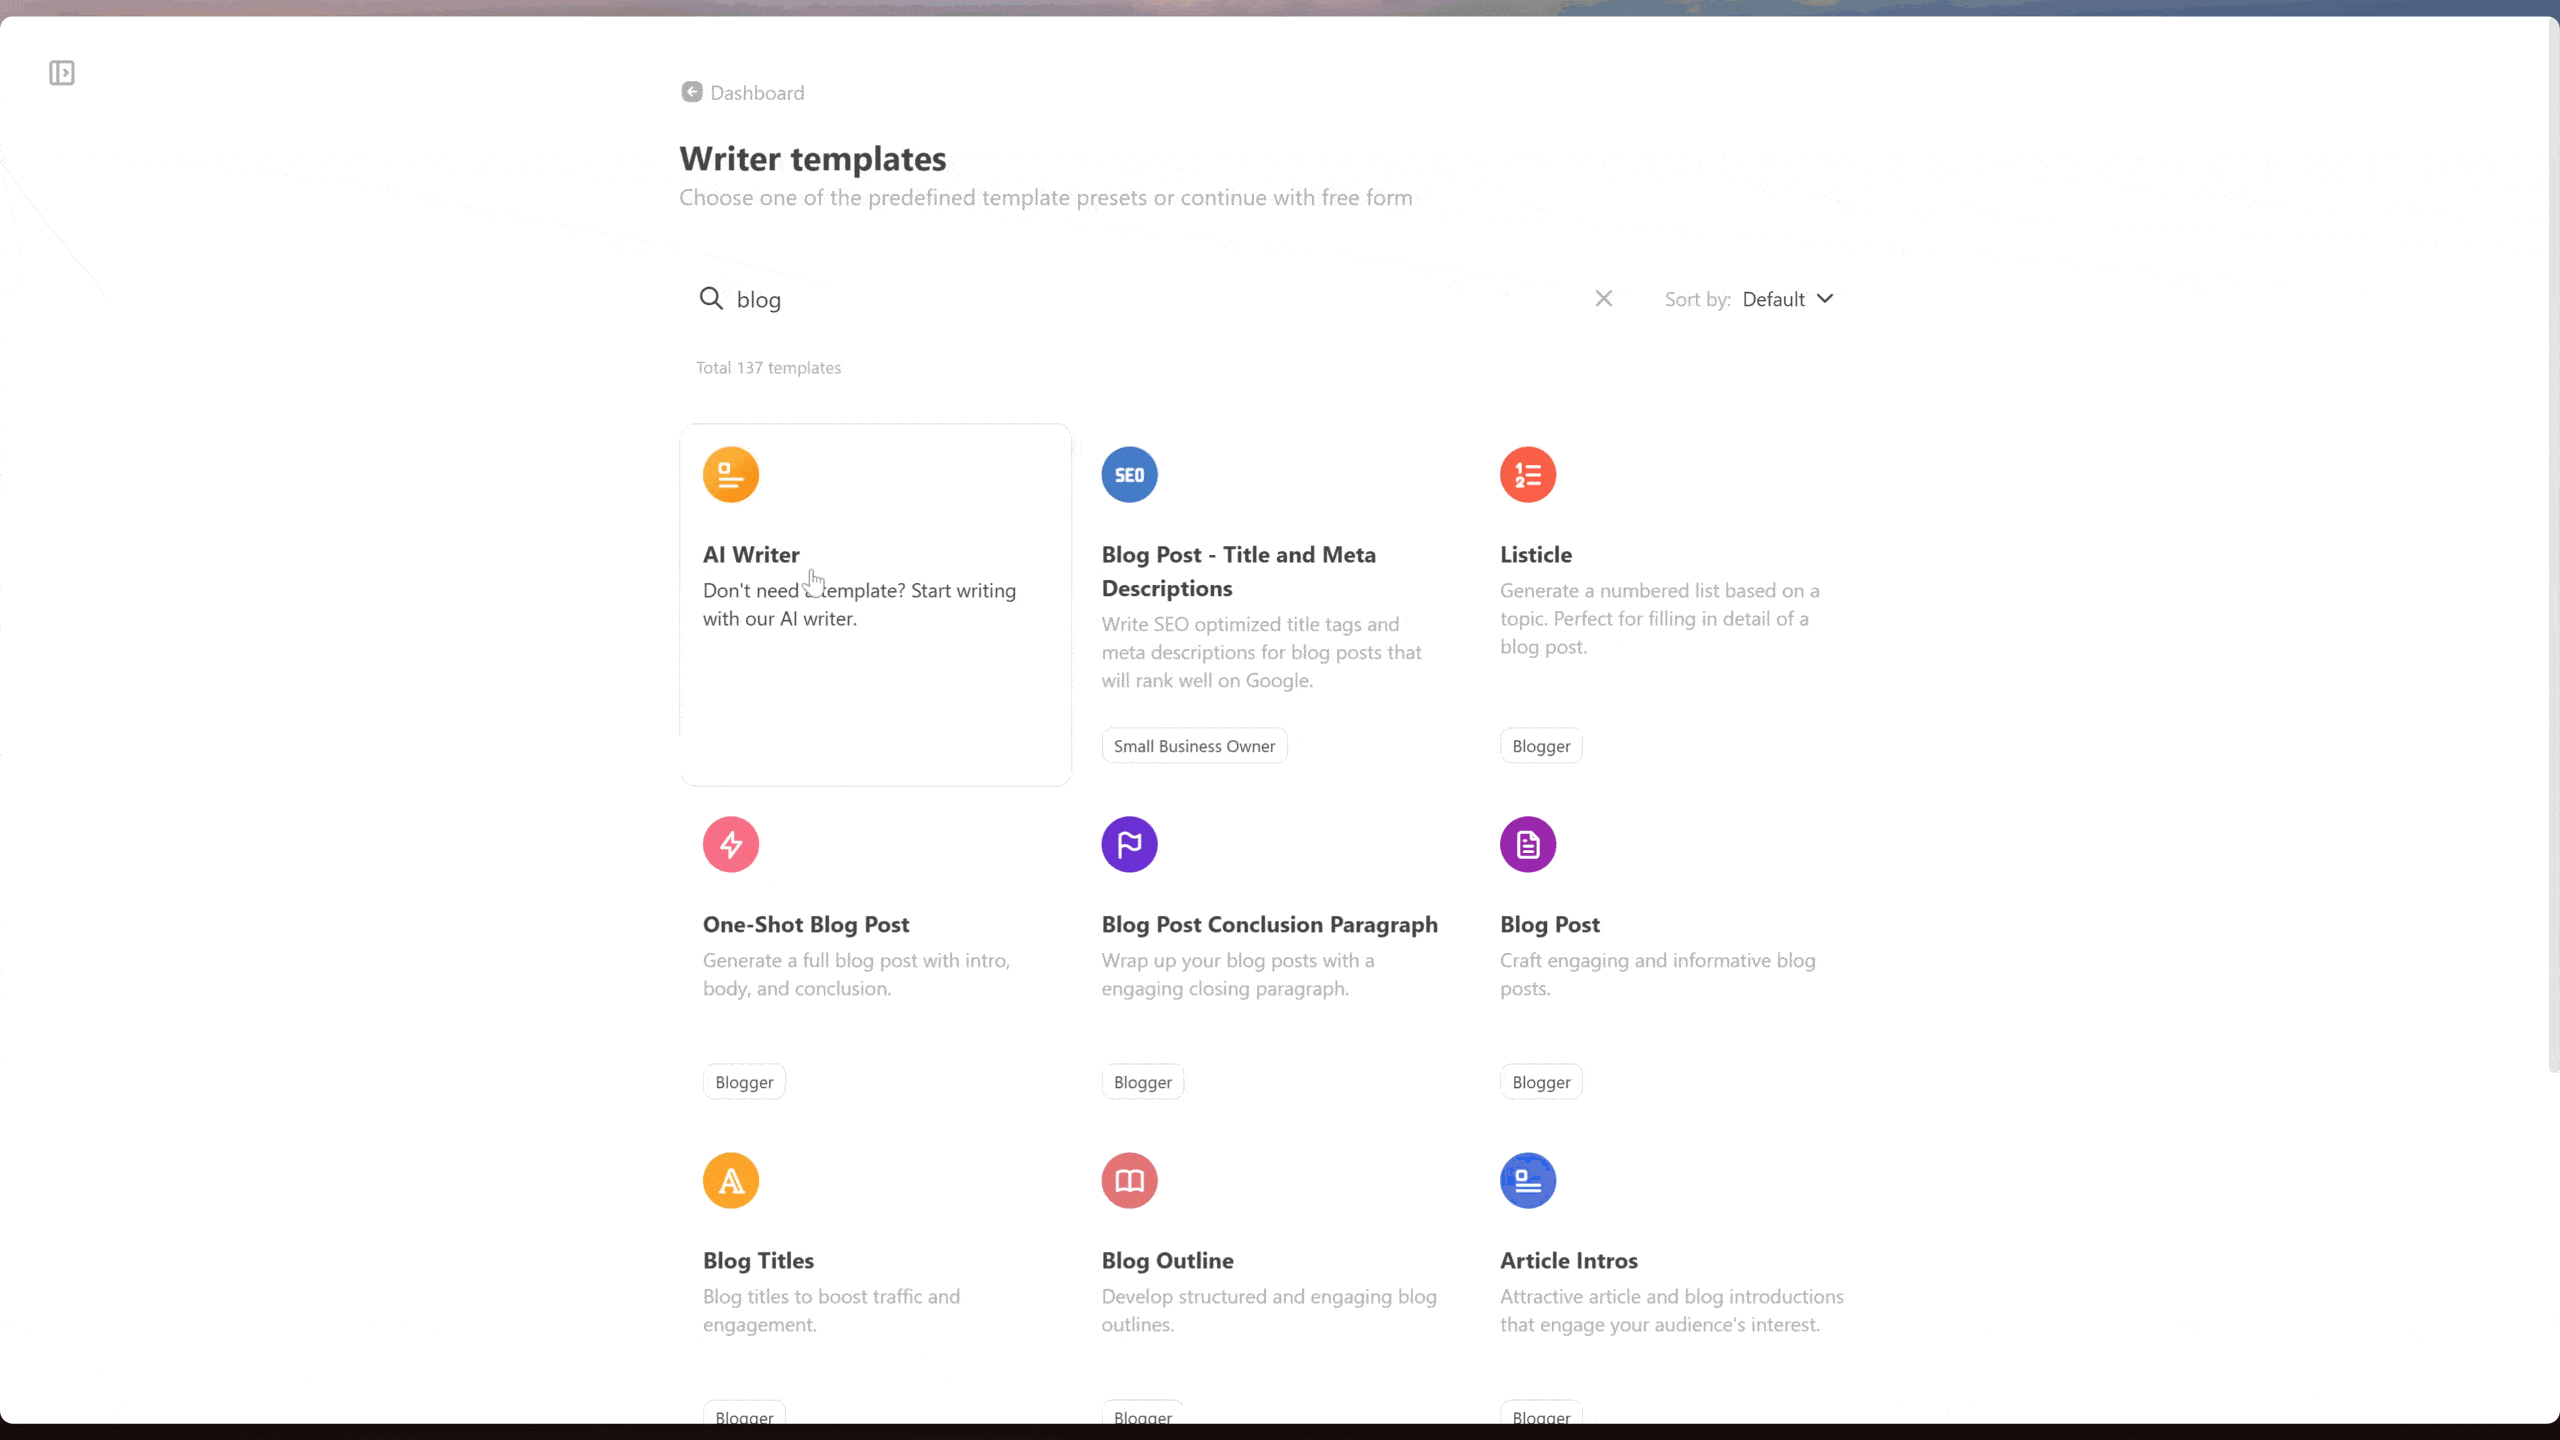The image size is (2560, 1440).
Task: Click the Blog Post template card
Action: pyautogui.click(x=1672, y=949)
